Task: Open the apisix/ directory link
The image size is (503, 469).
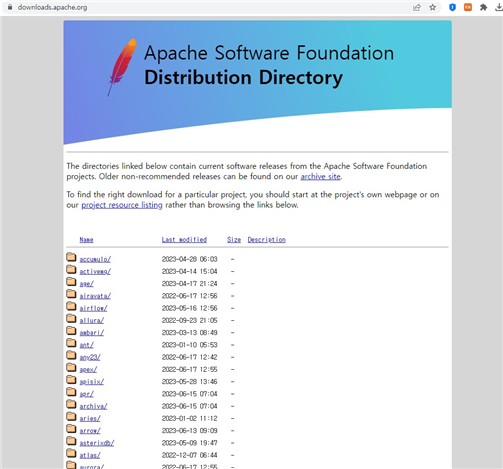Action: click(92, 382)
